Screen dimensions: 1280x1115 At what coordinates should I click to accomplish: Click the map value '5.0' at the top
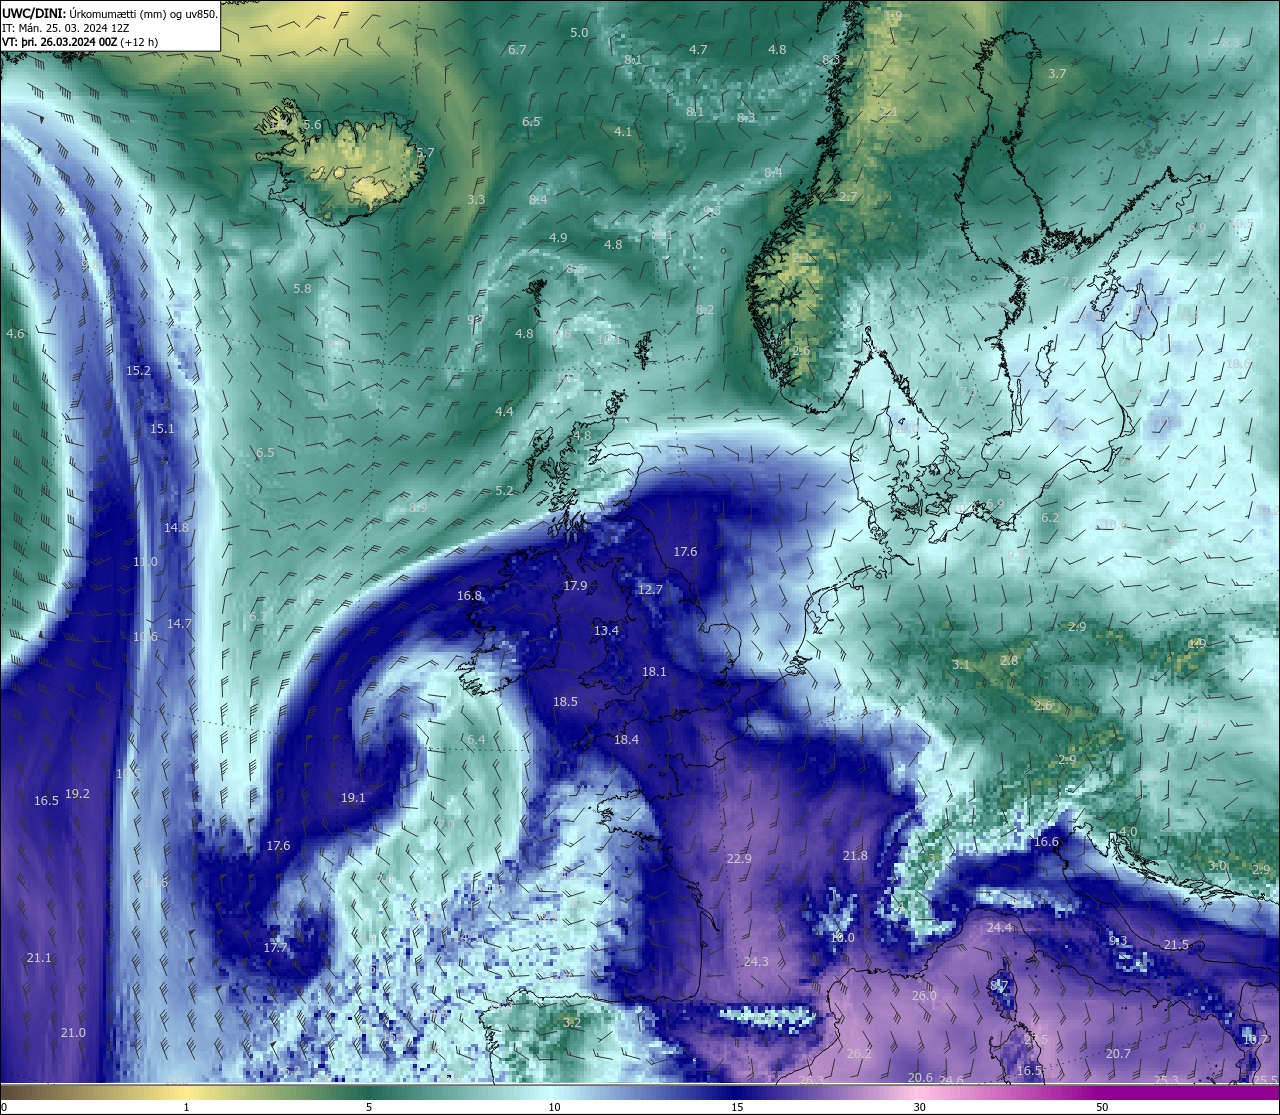point(579,33)
